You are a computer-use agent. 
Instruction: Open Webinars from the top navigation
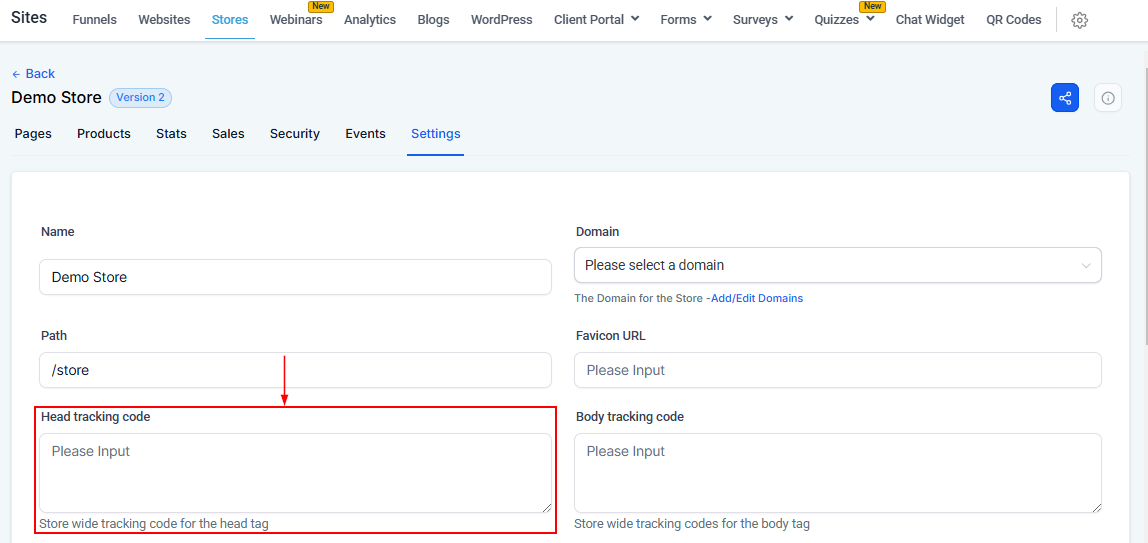coord(296,20)
